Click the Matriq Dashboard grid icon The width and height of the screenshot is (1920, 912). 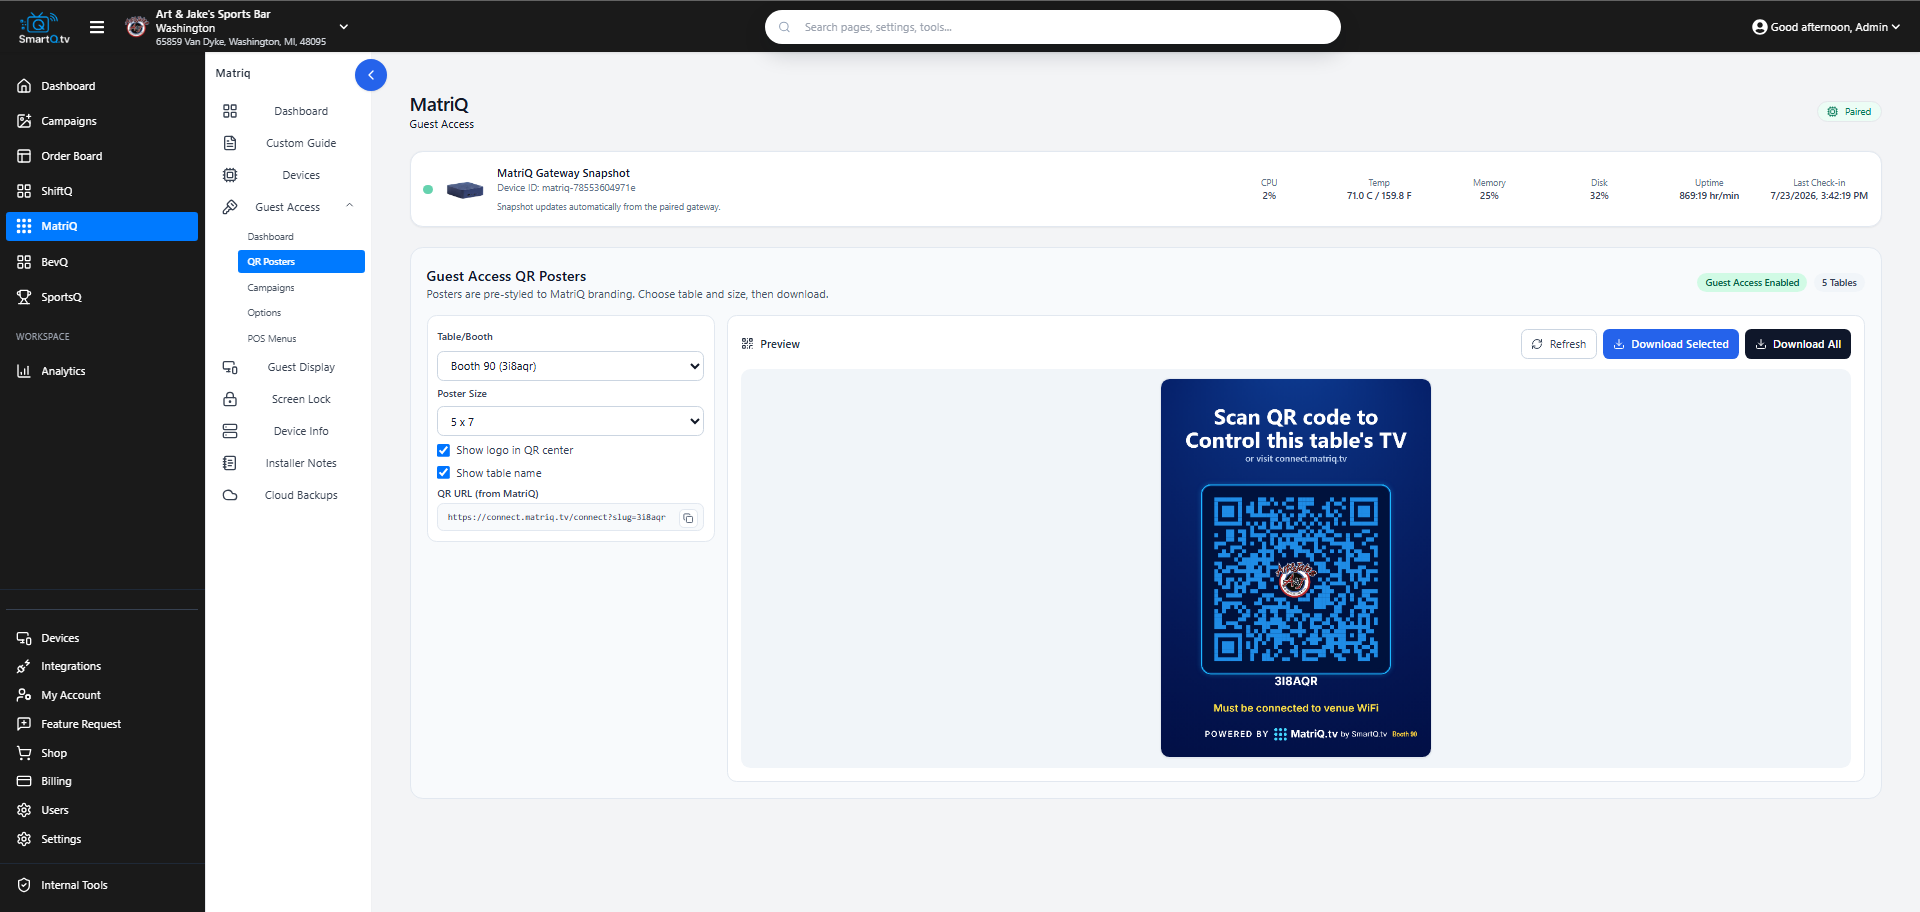tap(230, 111)
